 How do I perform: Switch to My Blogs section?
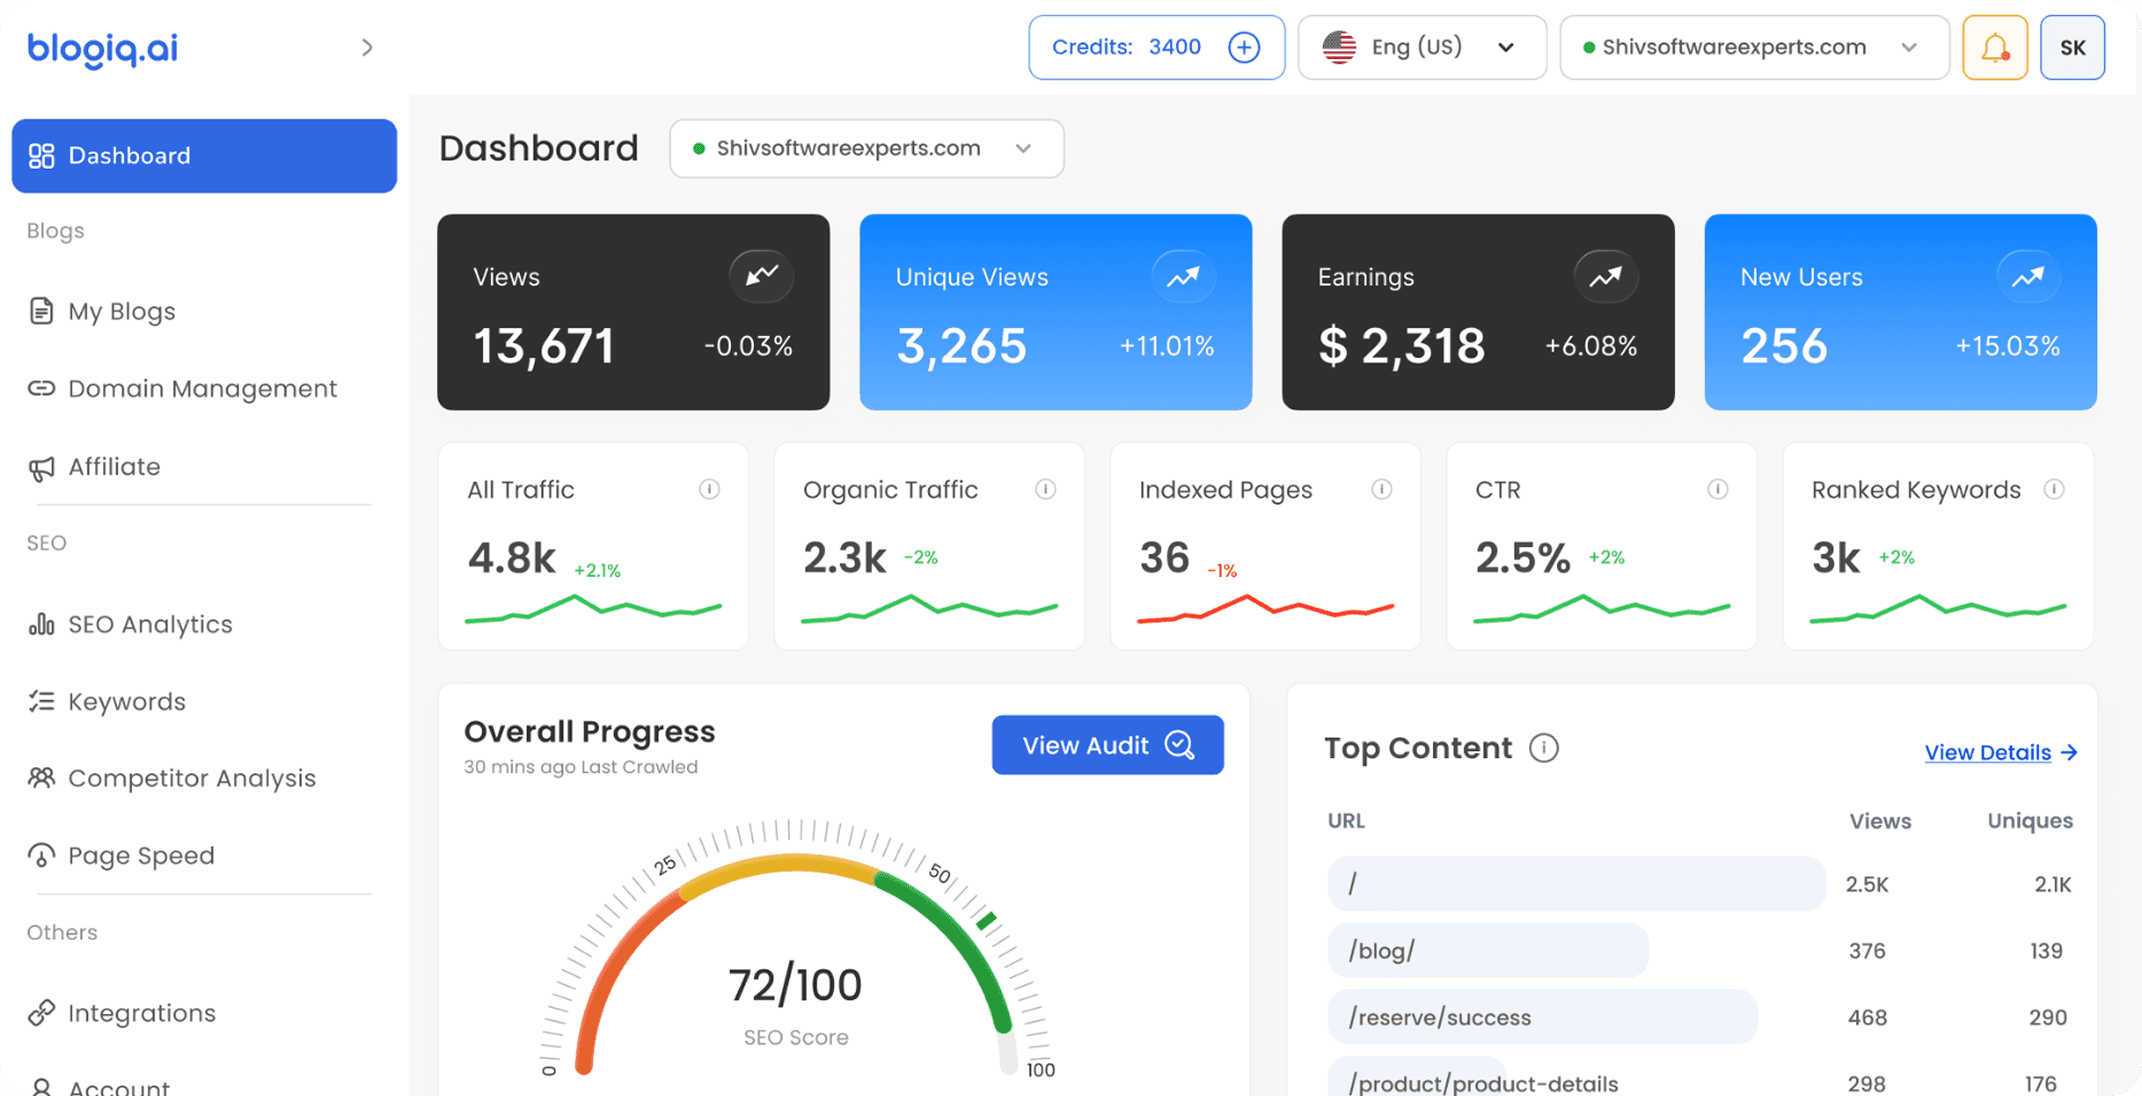[121, 310]
